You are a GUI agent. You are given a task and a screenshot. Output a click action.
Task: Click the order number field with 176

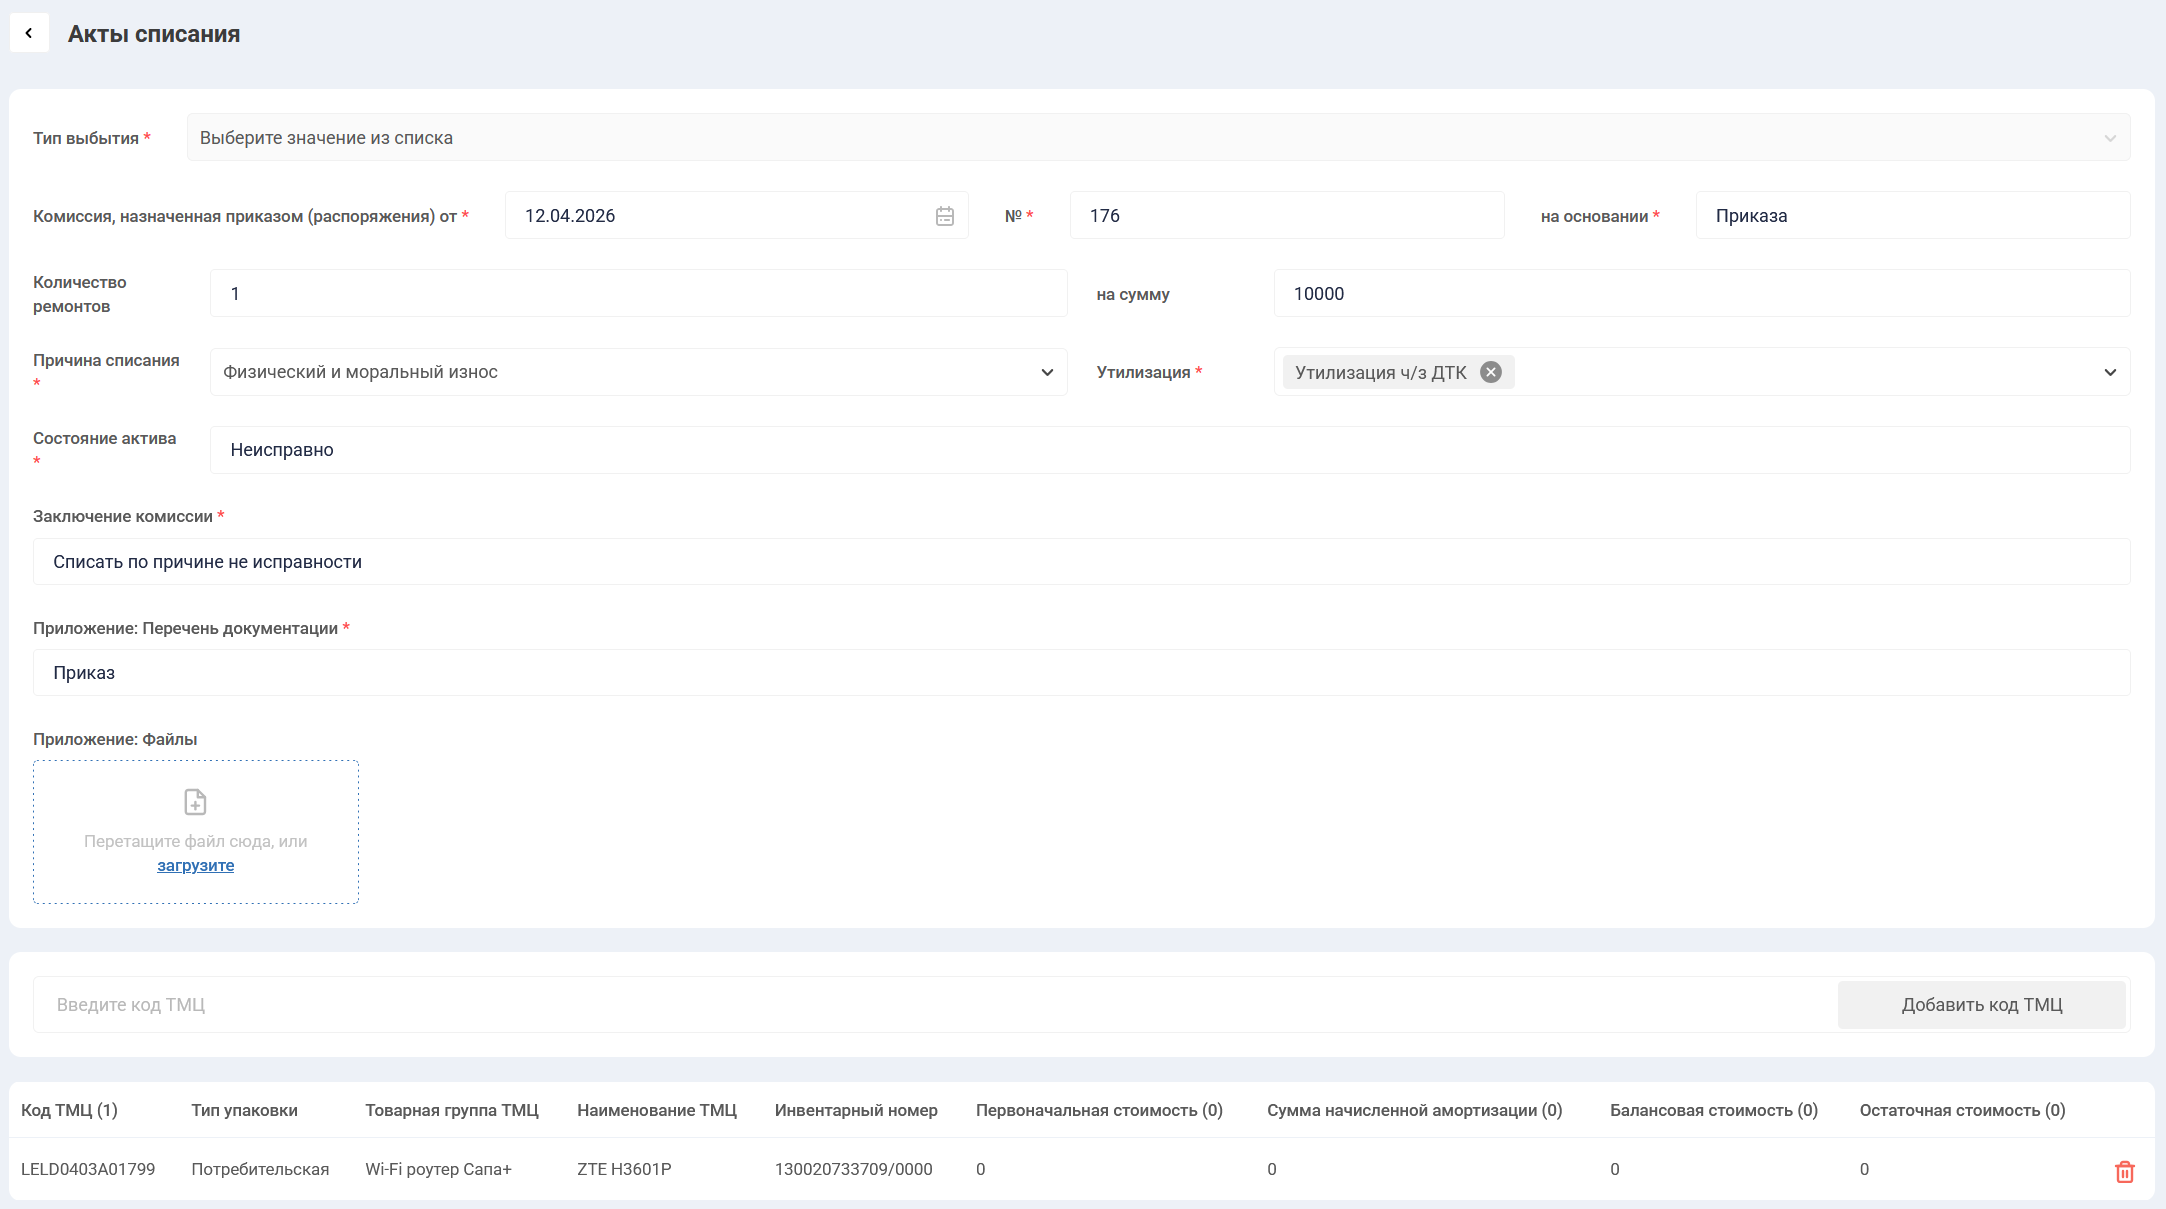tap(1286, 216)
